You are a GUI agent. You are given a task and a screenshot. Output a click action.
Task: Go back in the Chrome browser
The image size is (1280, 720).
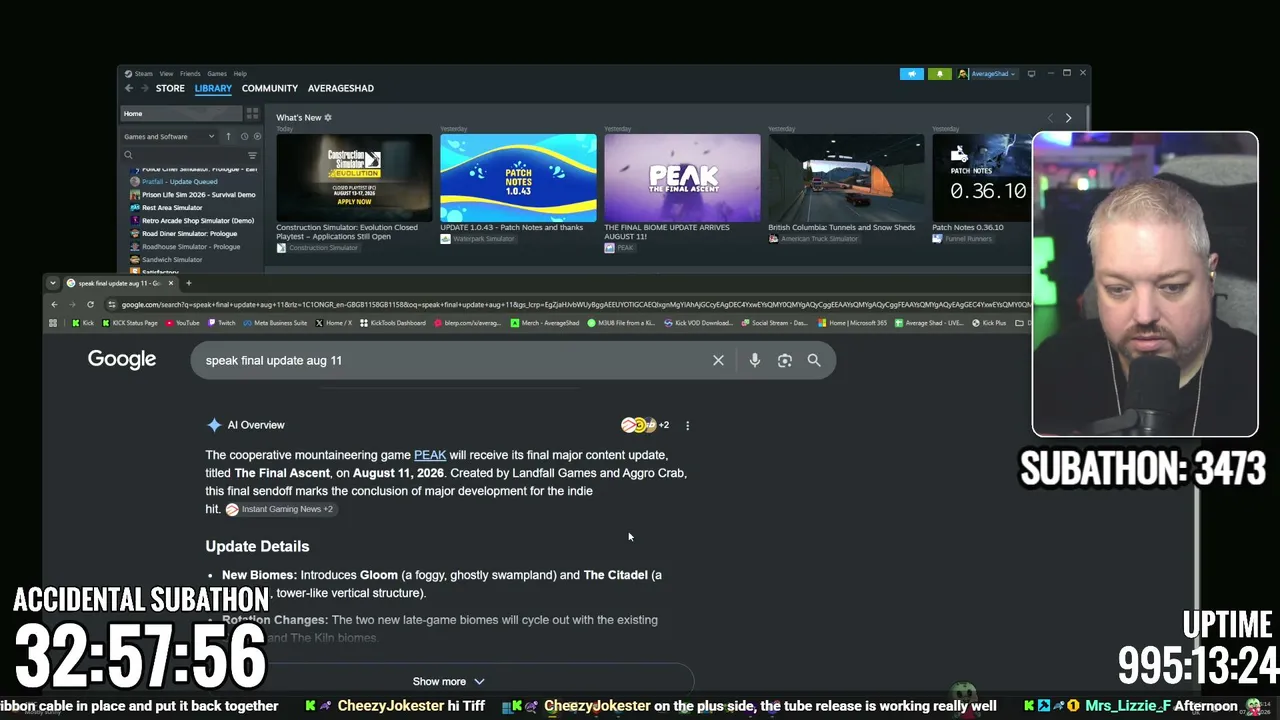(x=54, y=304)
